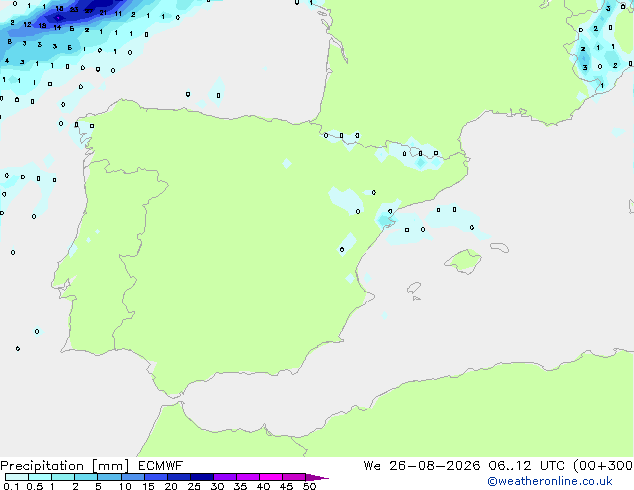
Task: Click the "0.1" legend scale label
Action: [11, 486]
